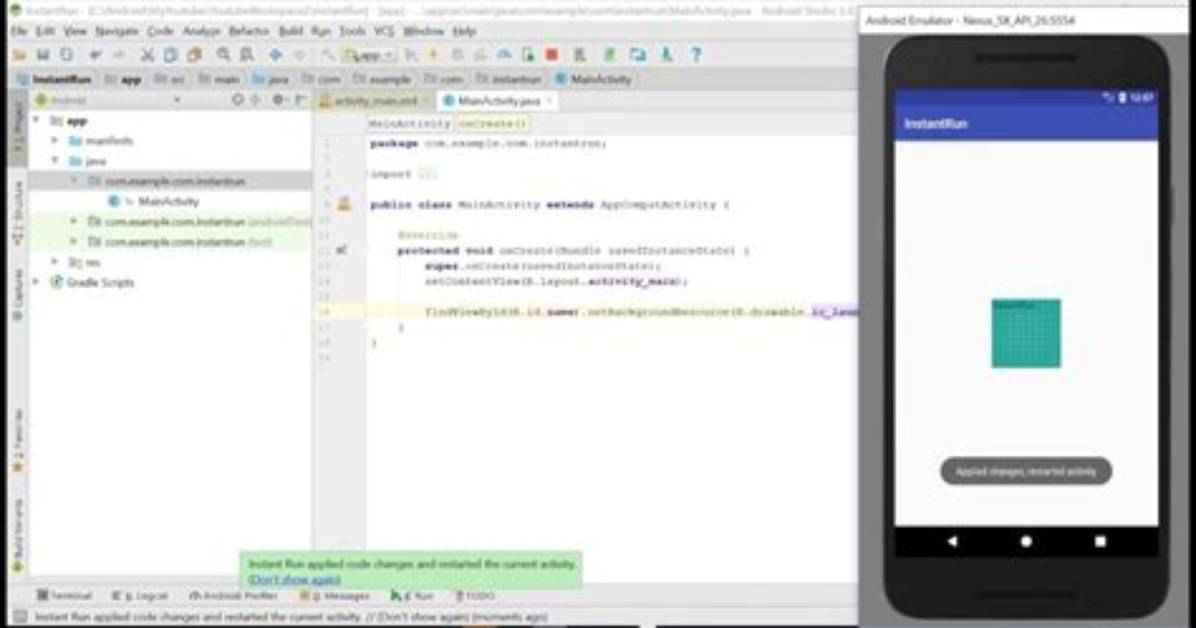Open the VCS menu

click(384, 31)
